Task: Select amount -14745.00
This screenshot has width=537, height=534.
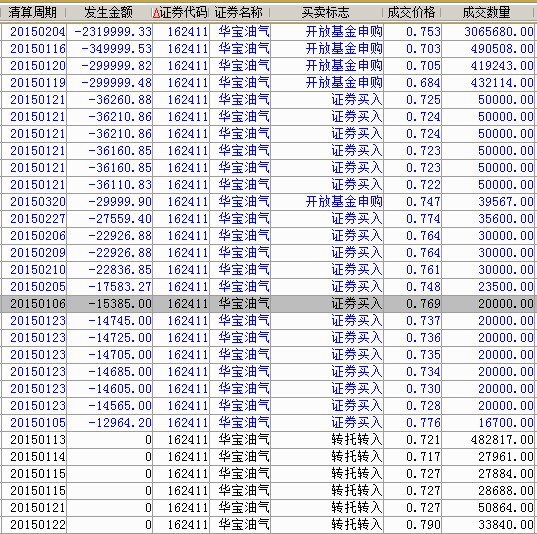Action: click(x=120, y=321)
